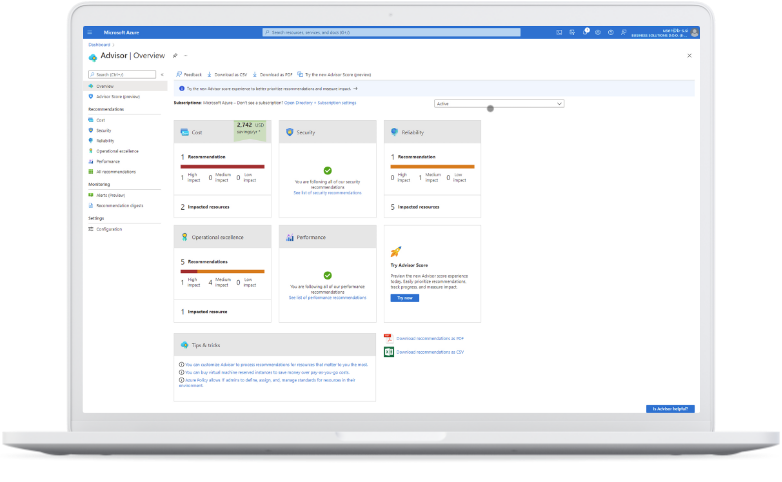Select Overview in the left menu

[x=125, y=86]
